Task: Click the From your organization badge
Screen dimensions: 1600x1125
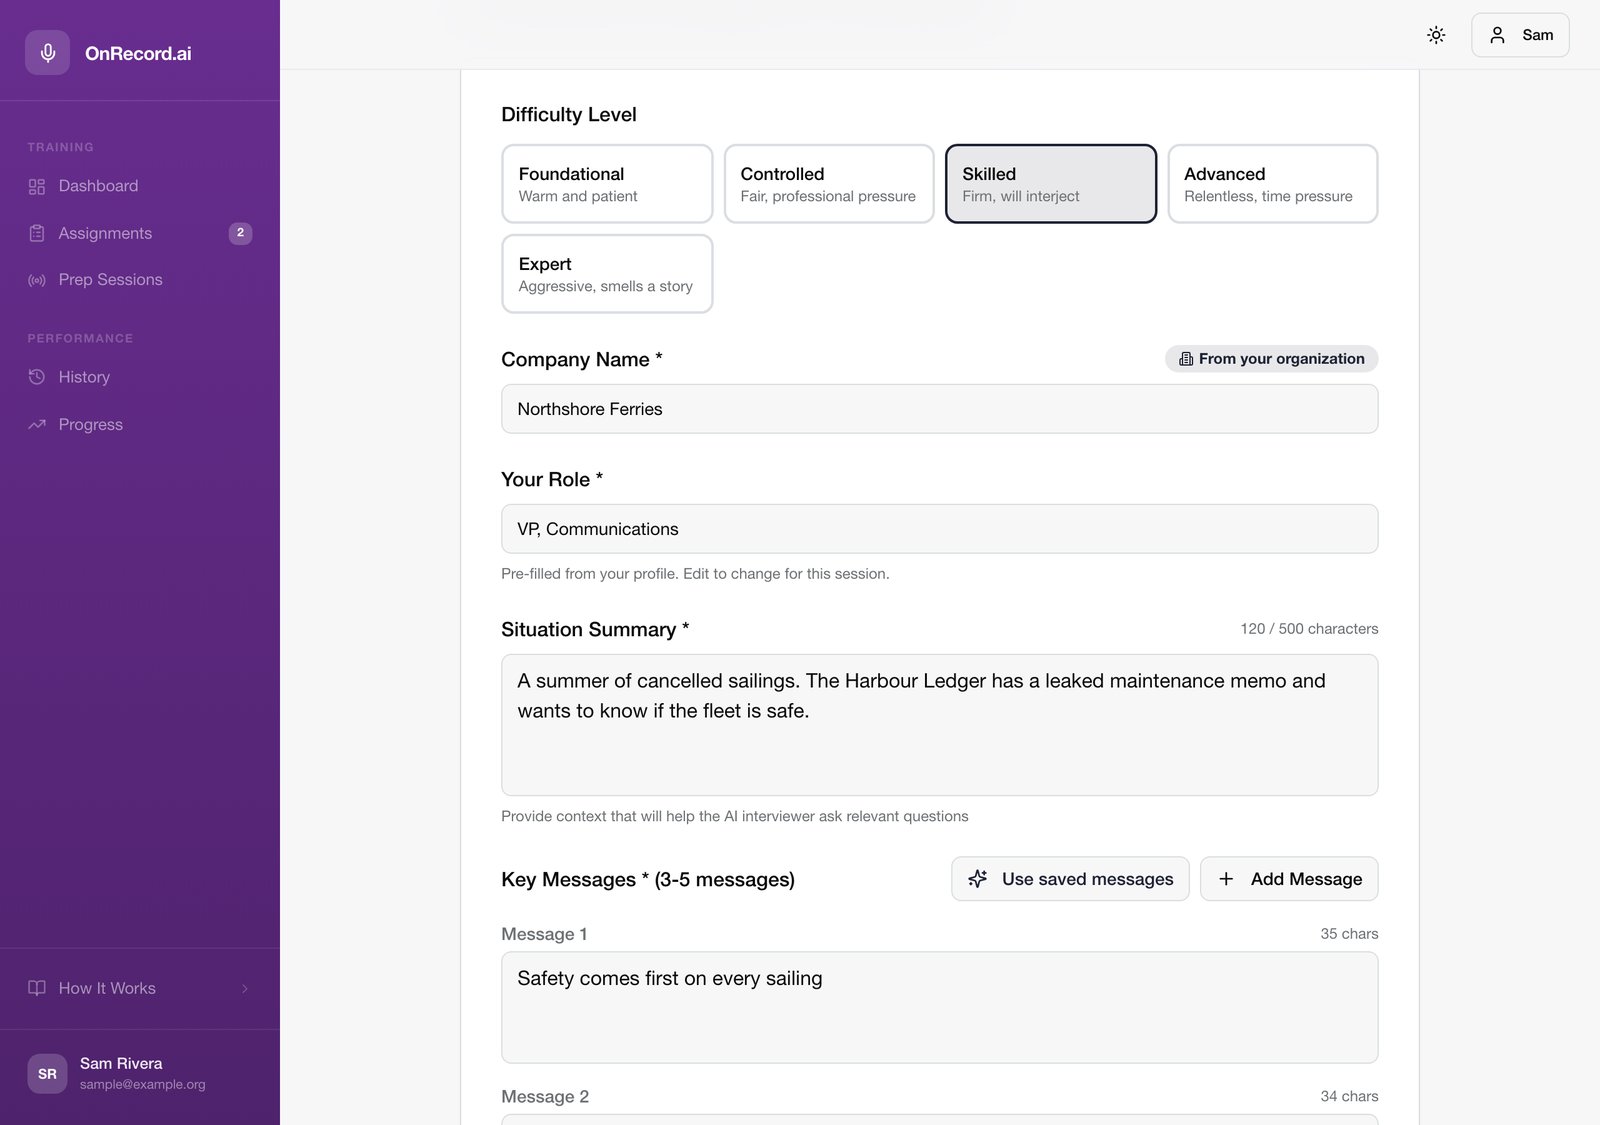Action: pos(1271,359)
